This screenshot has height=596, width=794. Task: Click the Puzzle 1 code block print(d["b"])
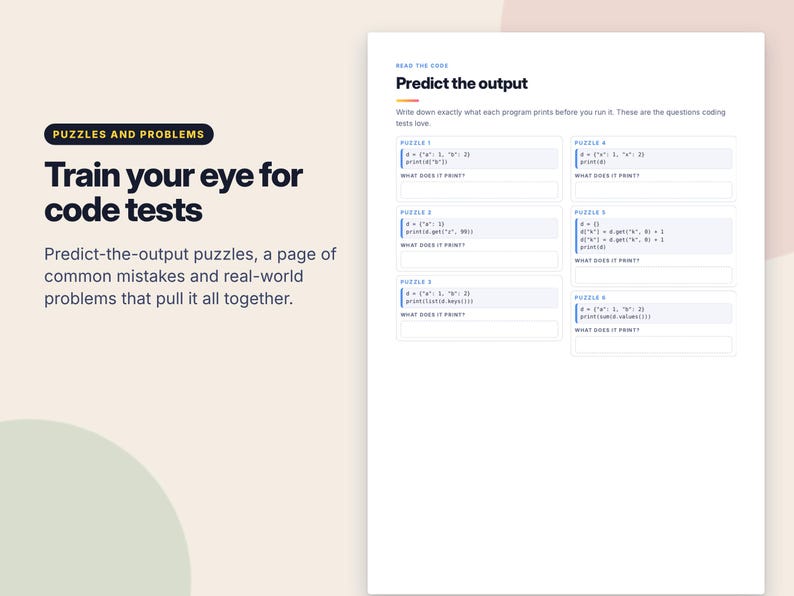(479, 158)
